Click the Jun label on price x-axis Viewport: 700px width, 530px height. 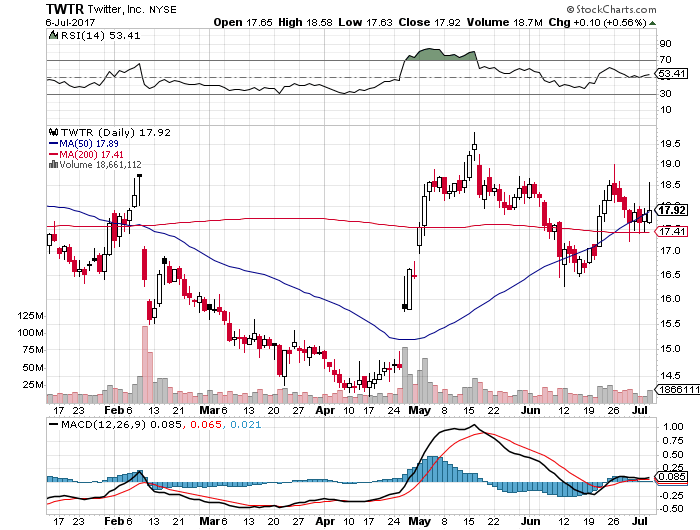coord(531,410)
